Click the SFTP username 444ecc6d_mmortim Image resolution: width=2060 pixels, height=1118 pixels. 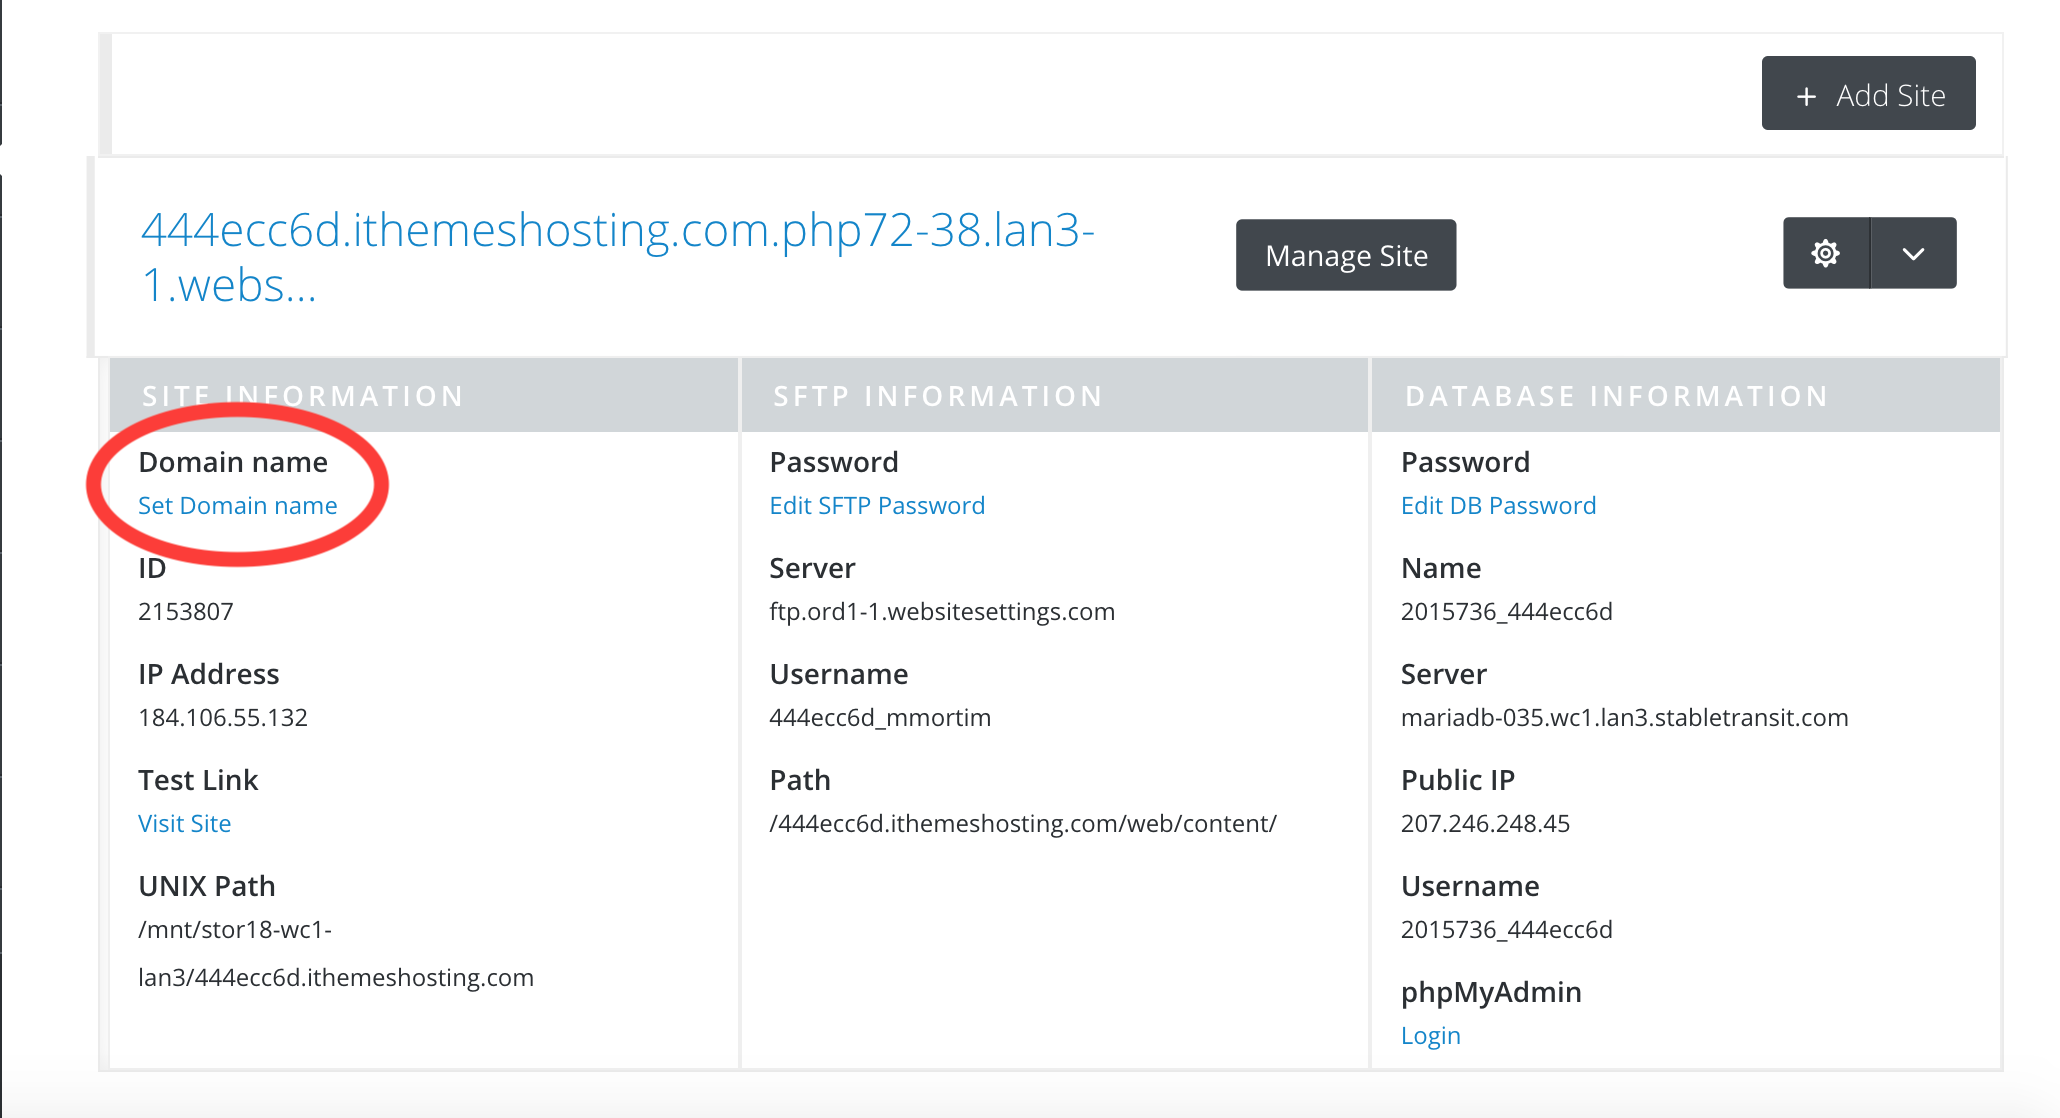click(x=880, y=718)
